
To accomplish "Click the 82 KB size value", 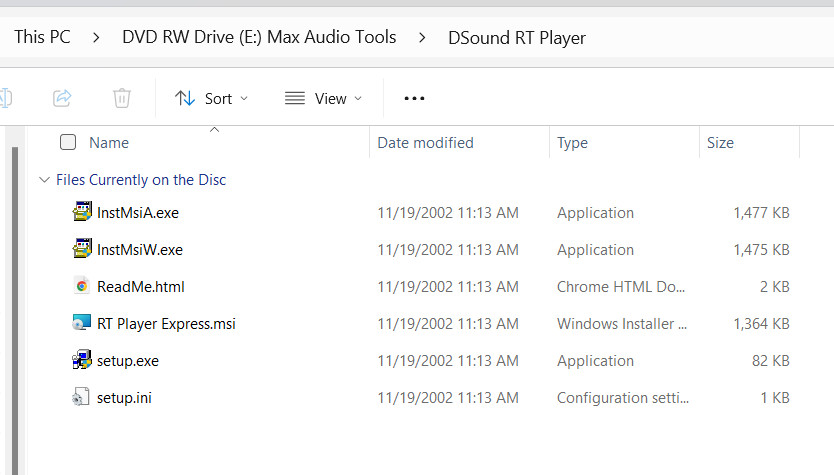I will (x=770, y=361).
